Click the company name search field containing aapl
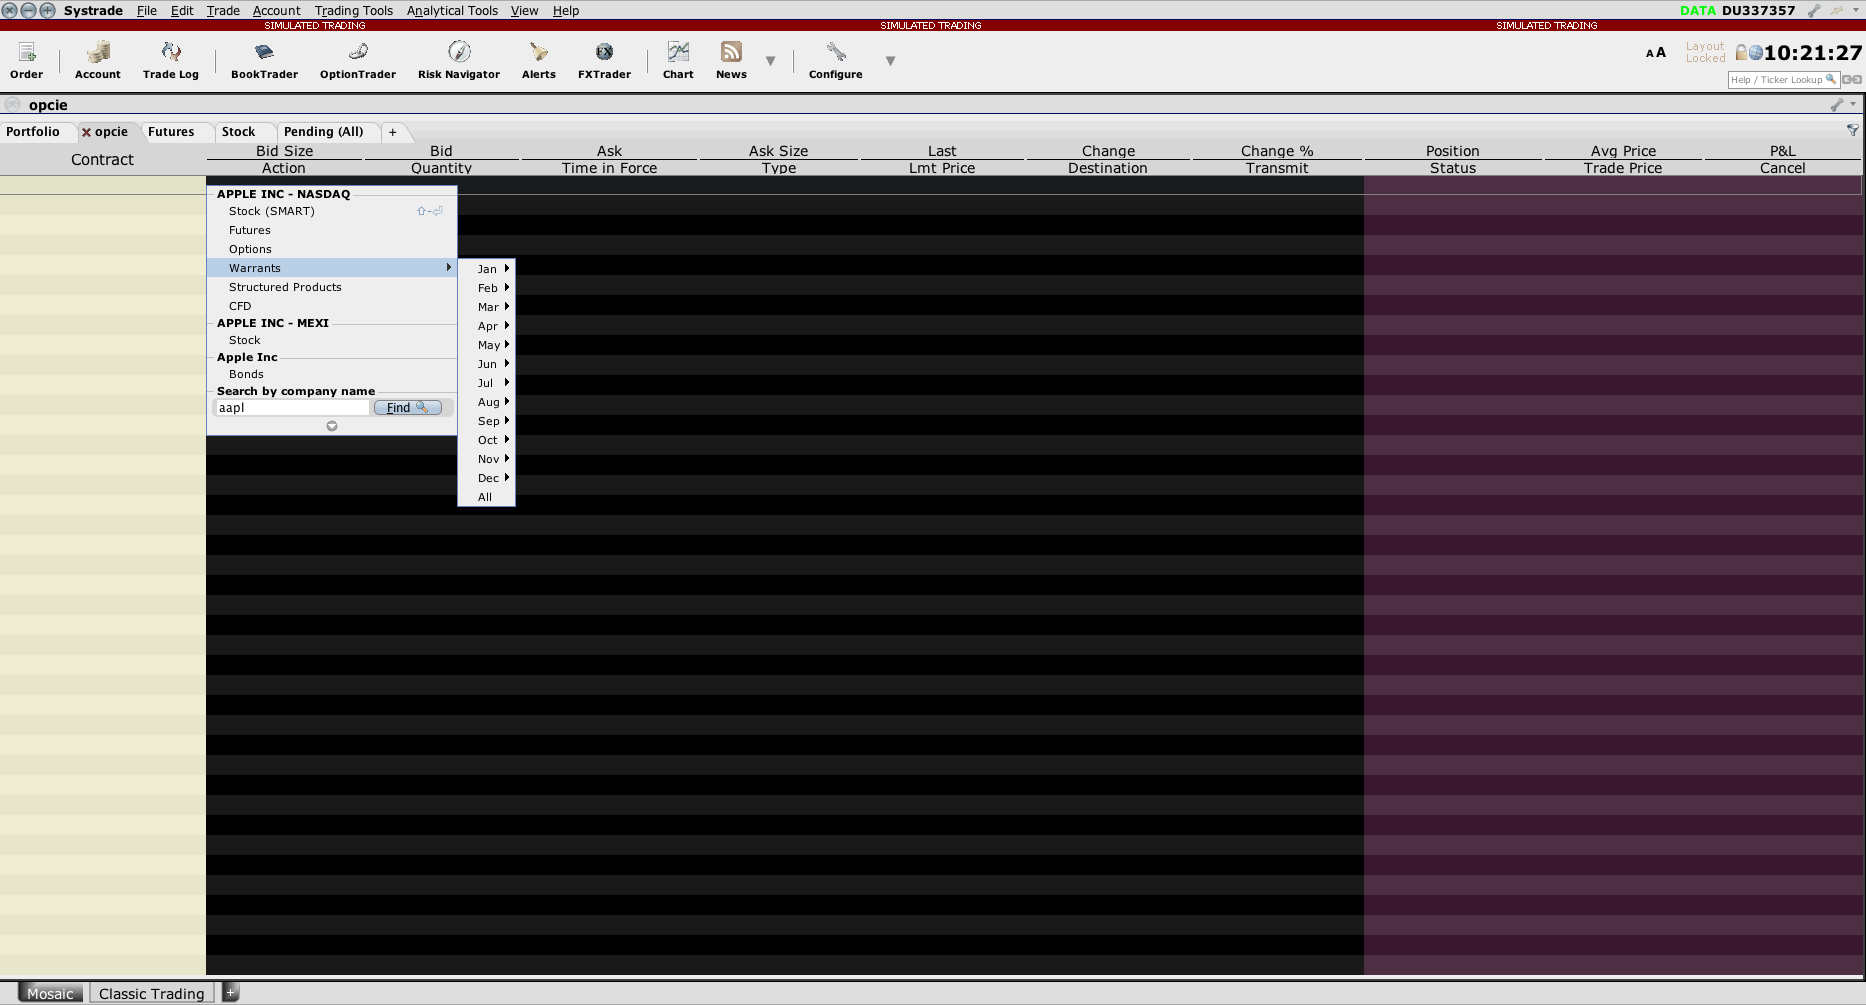1866x1005 pixels. coord(293,408)
